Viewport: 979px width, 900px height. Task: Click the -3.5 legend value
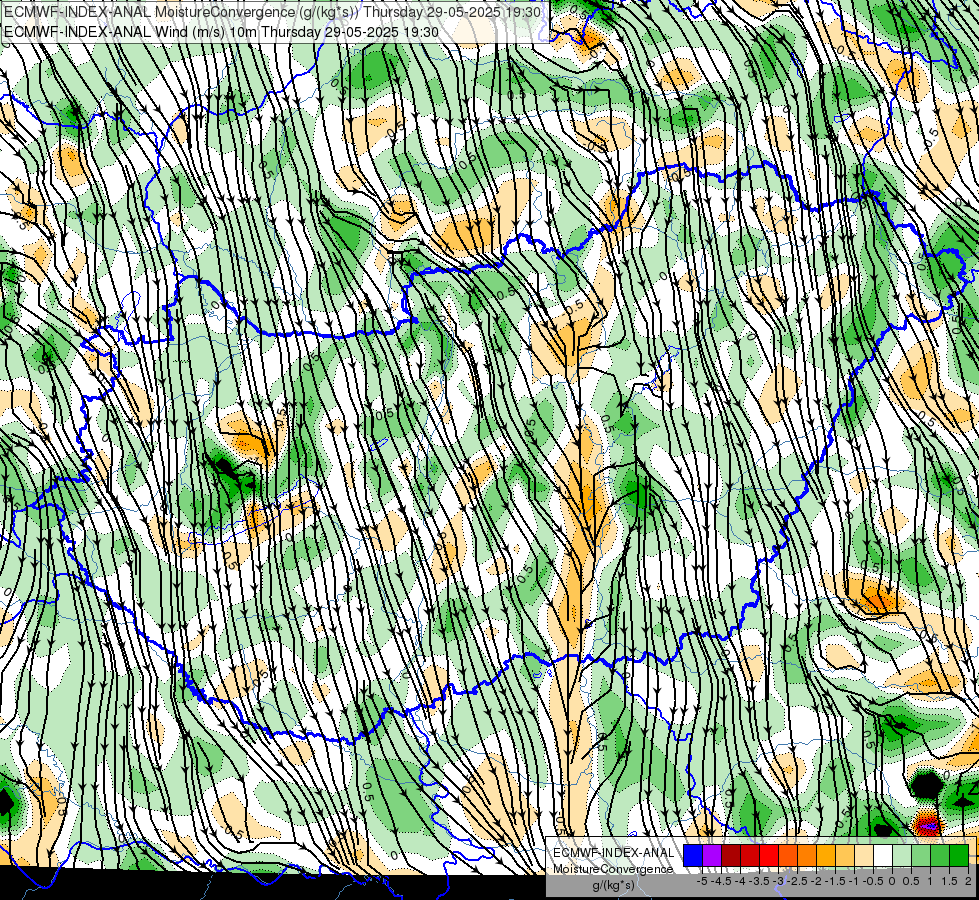759,881
